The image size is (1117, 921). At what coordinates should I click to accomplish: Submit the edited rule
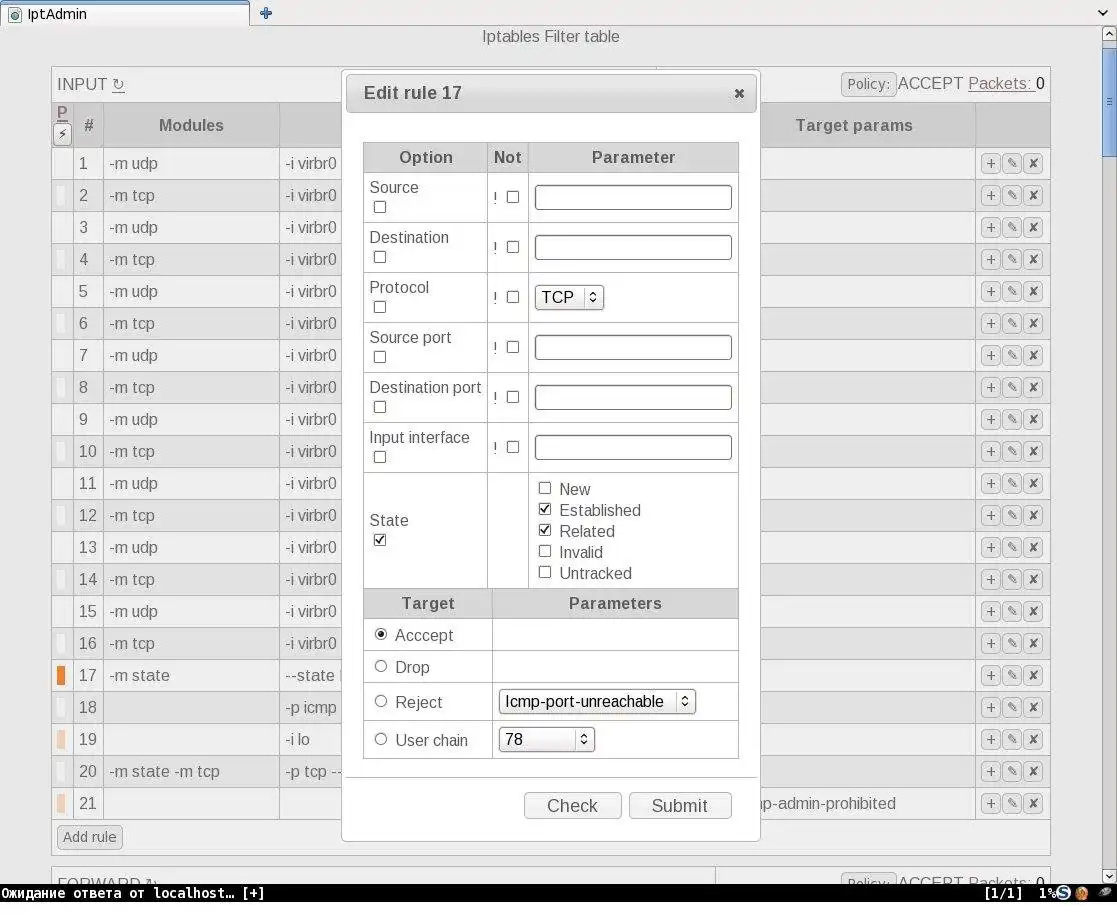(x=680, y=806)
